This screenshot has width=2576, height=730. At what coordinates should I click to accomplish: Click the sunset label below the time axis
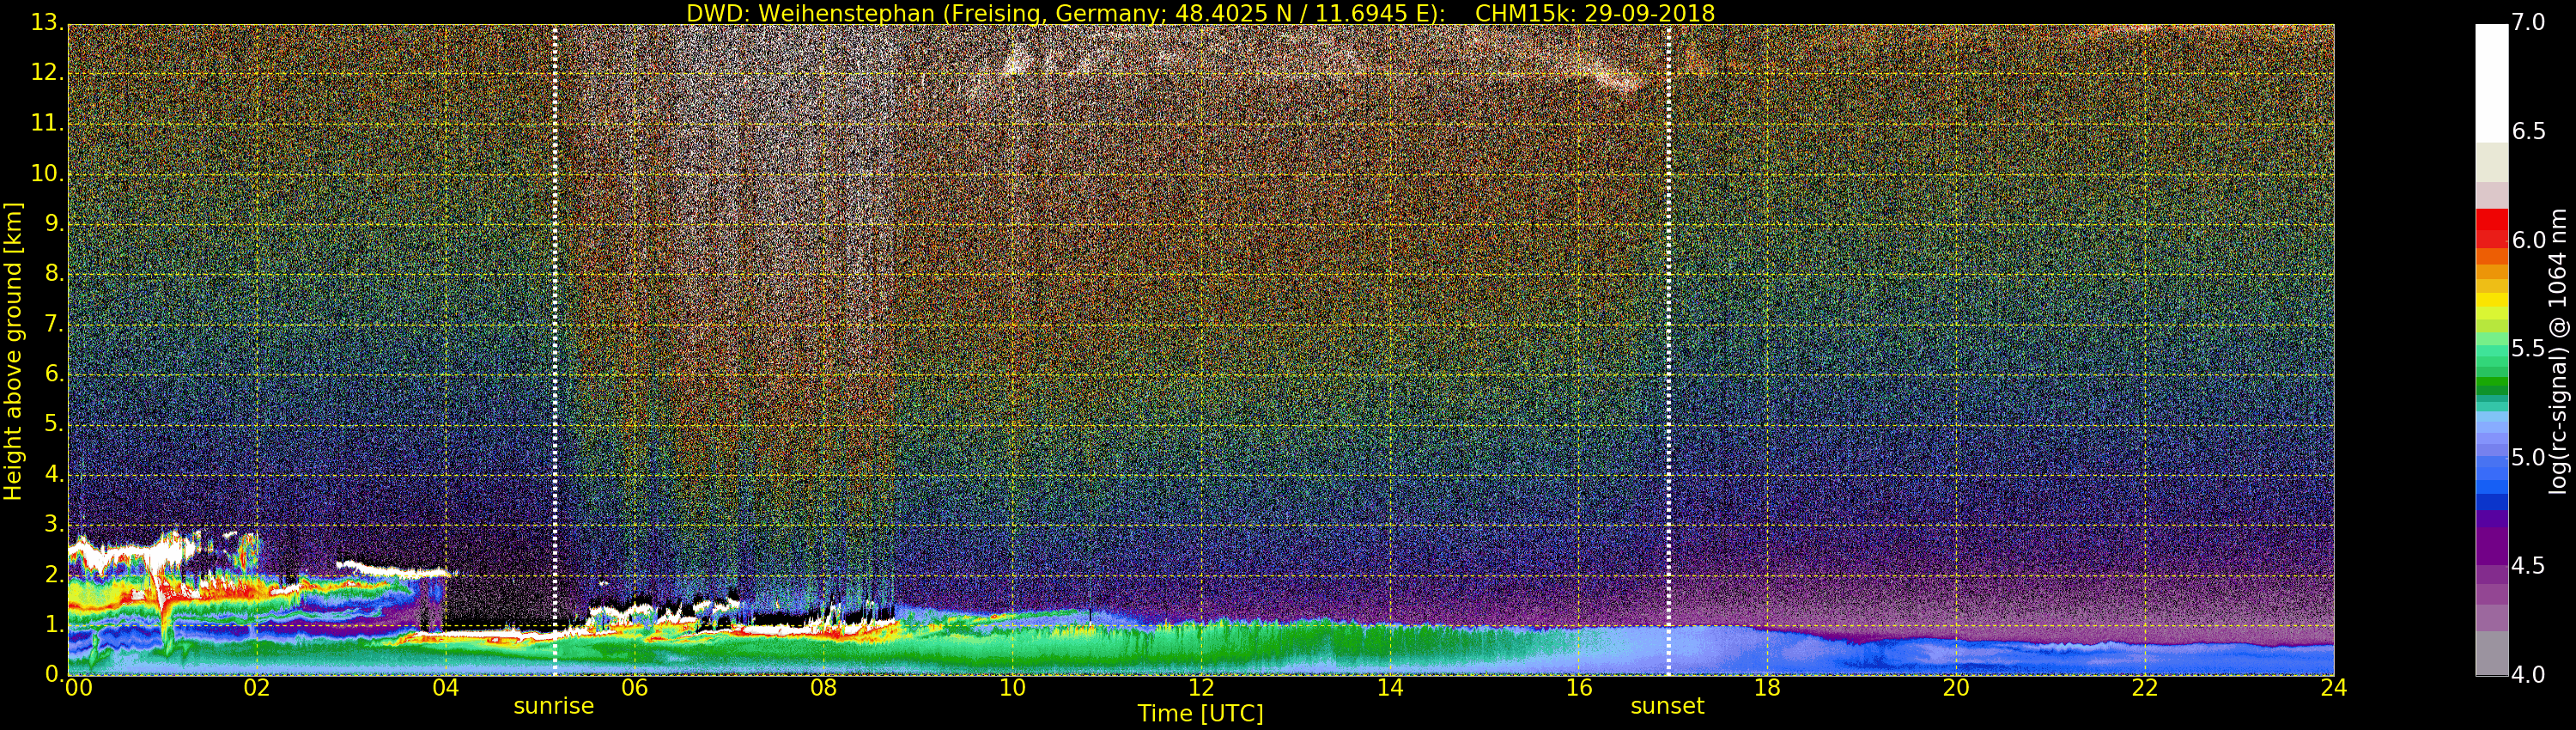(x=1666, y=706)
